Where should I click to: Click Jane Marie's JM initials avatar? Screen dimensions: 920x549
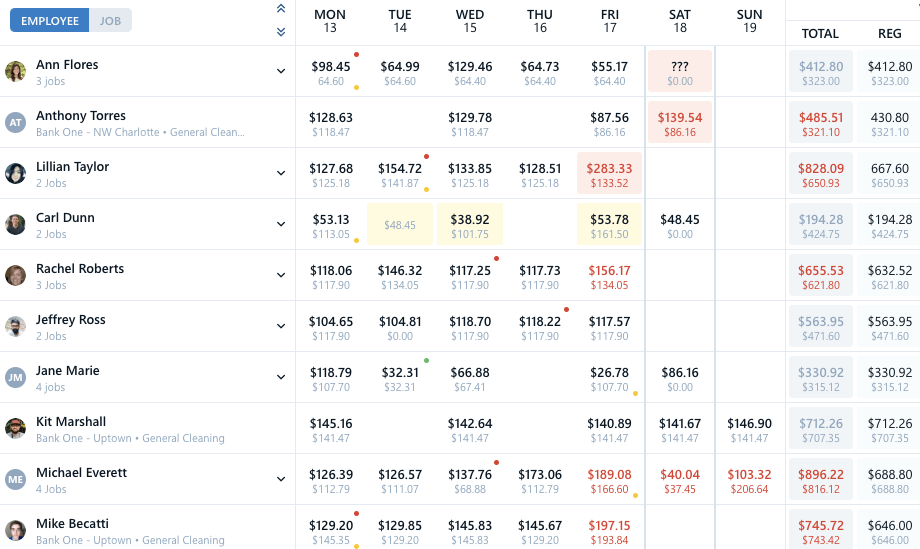tap(15, 377)
